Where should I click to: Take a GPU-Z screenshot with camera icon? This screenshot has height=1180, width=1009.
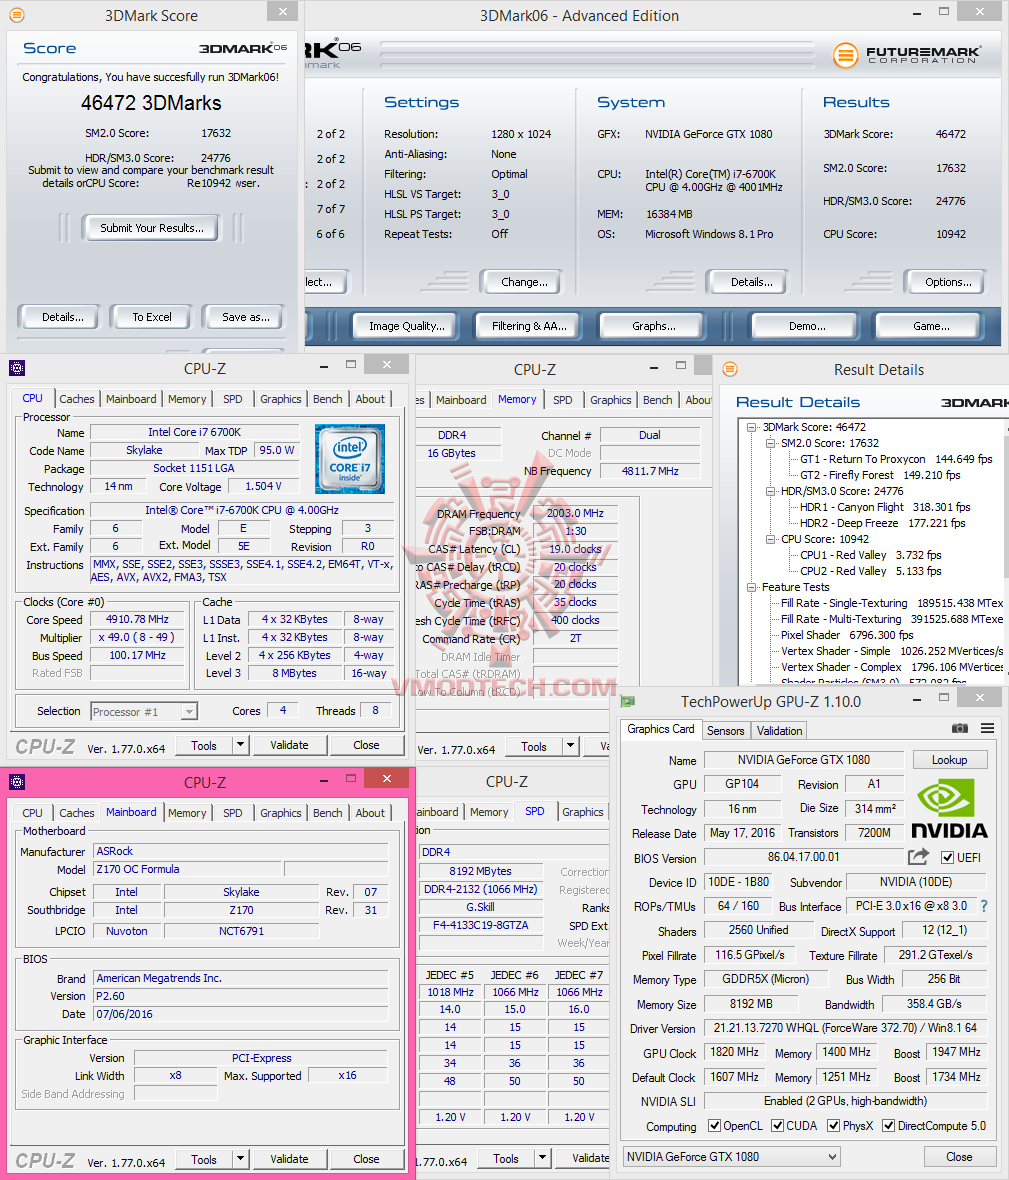click(959, 728)
